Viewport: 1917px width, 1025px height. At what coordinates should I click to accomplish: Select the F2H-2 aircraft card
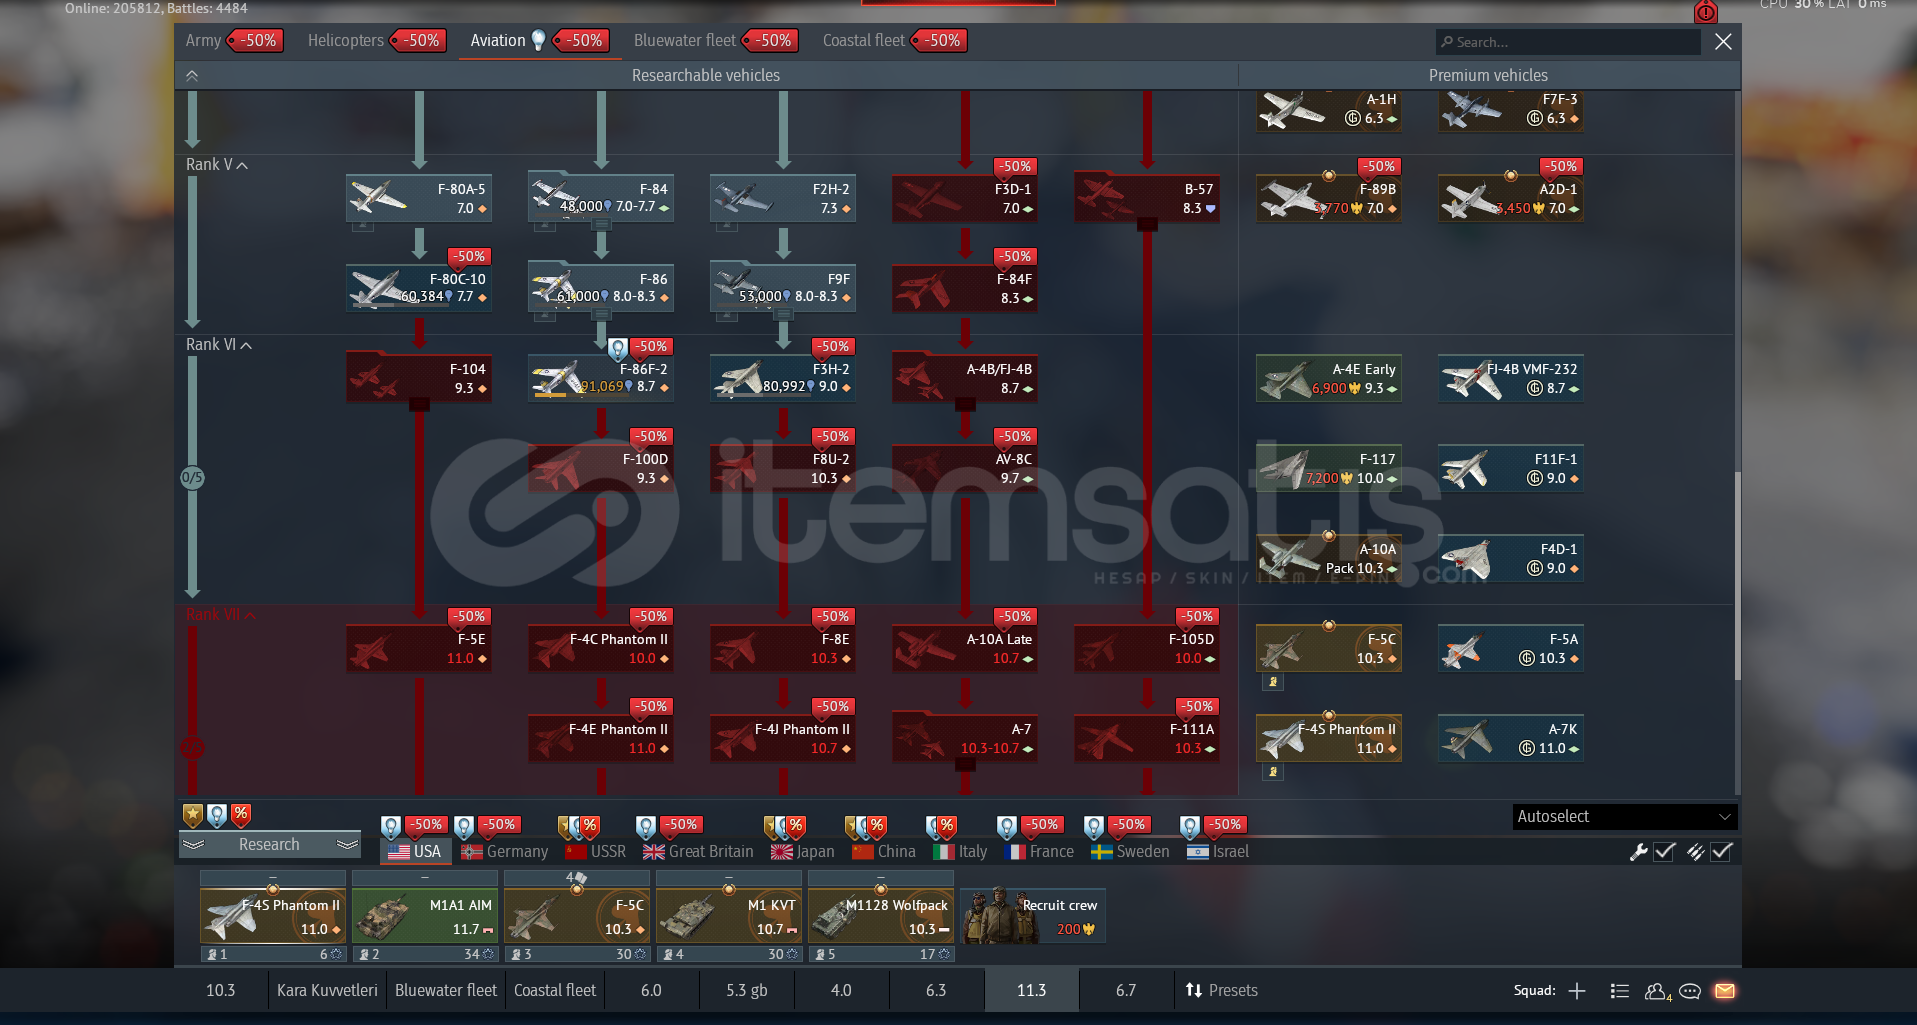tap(782, 198)
